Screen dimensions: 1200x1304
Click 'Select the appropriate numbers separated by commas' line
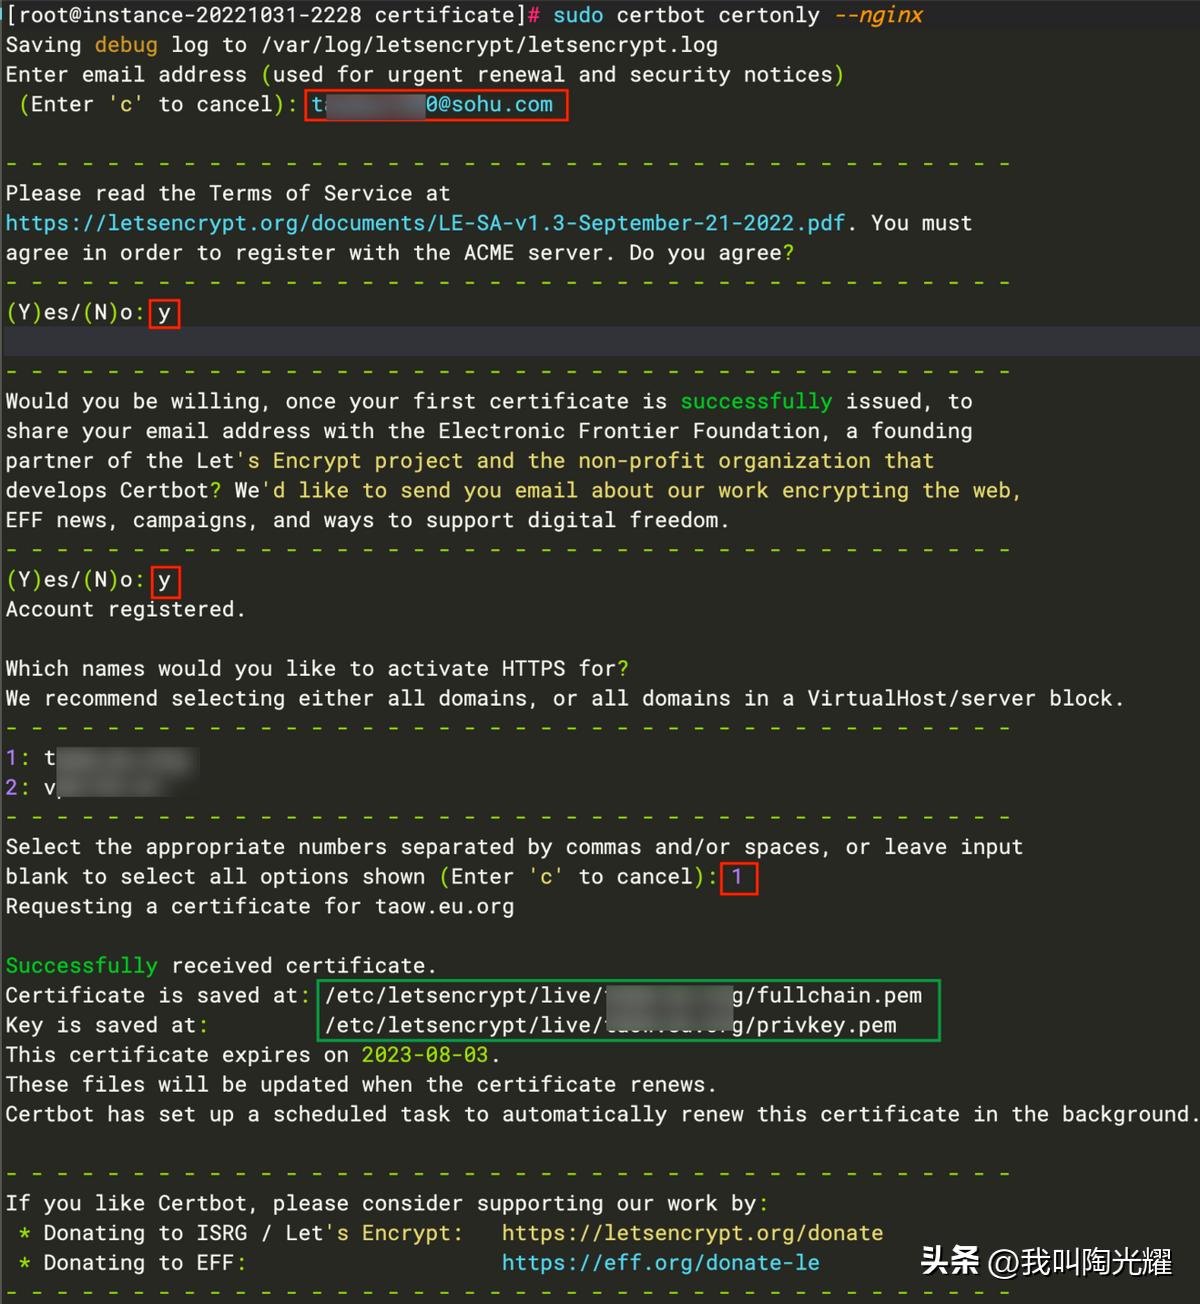click(x=514, y=847)
